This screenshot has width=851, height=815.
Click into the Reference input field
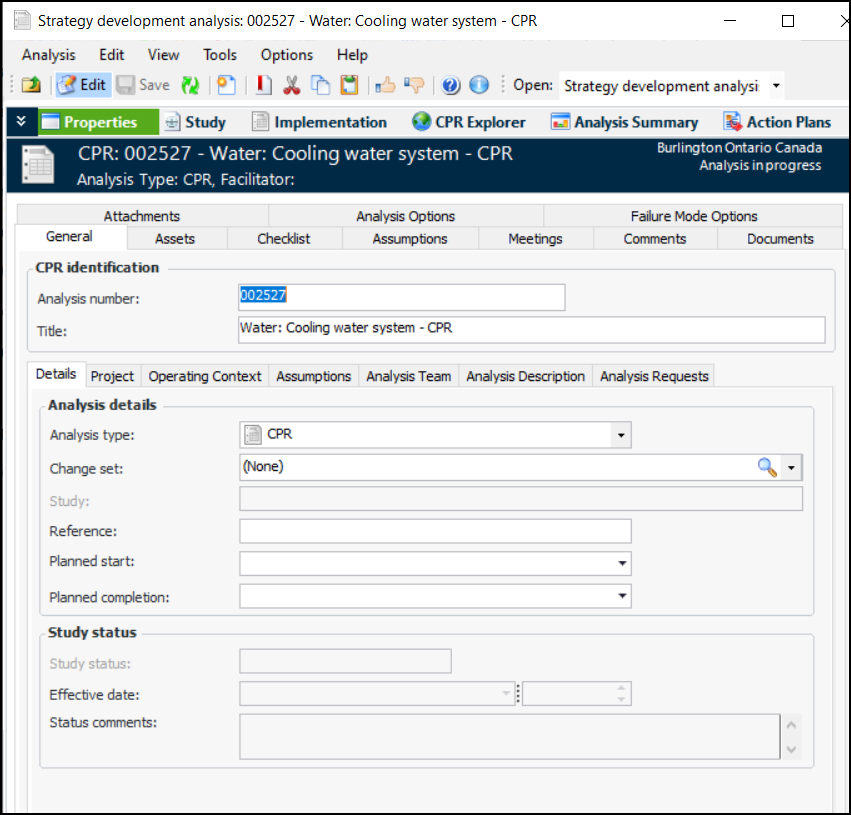(x=435, y=531)
